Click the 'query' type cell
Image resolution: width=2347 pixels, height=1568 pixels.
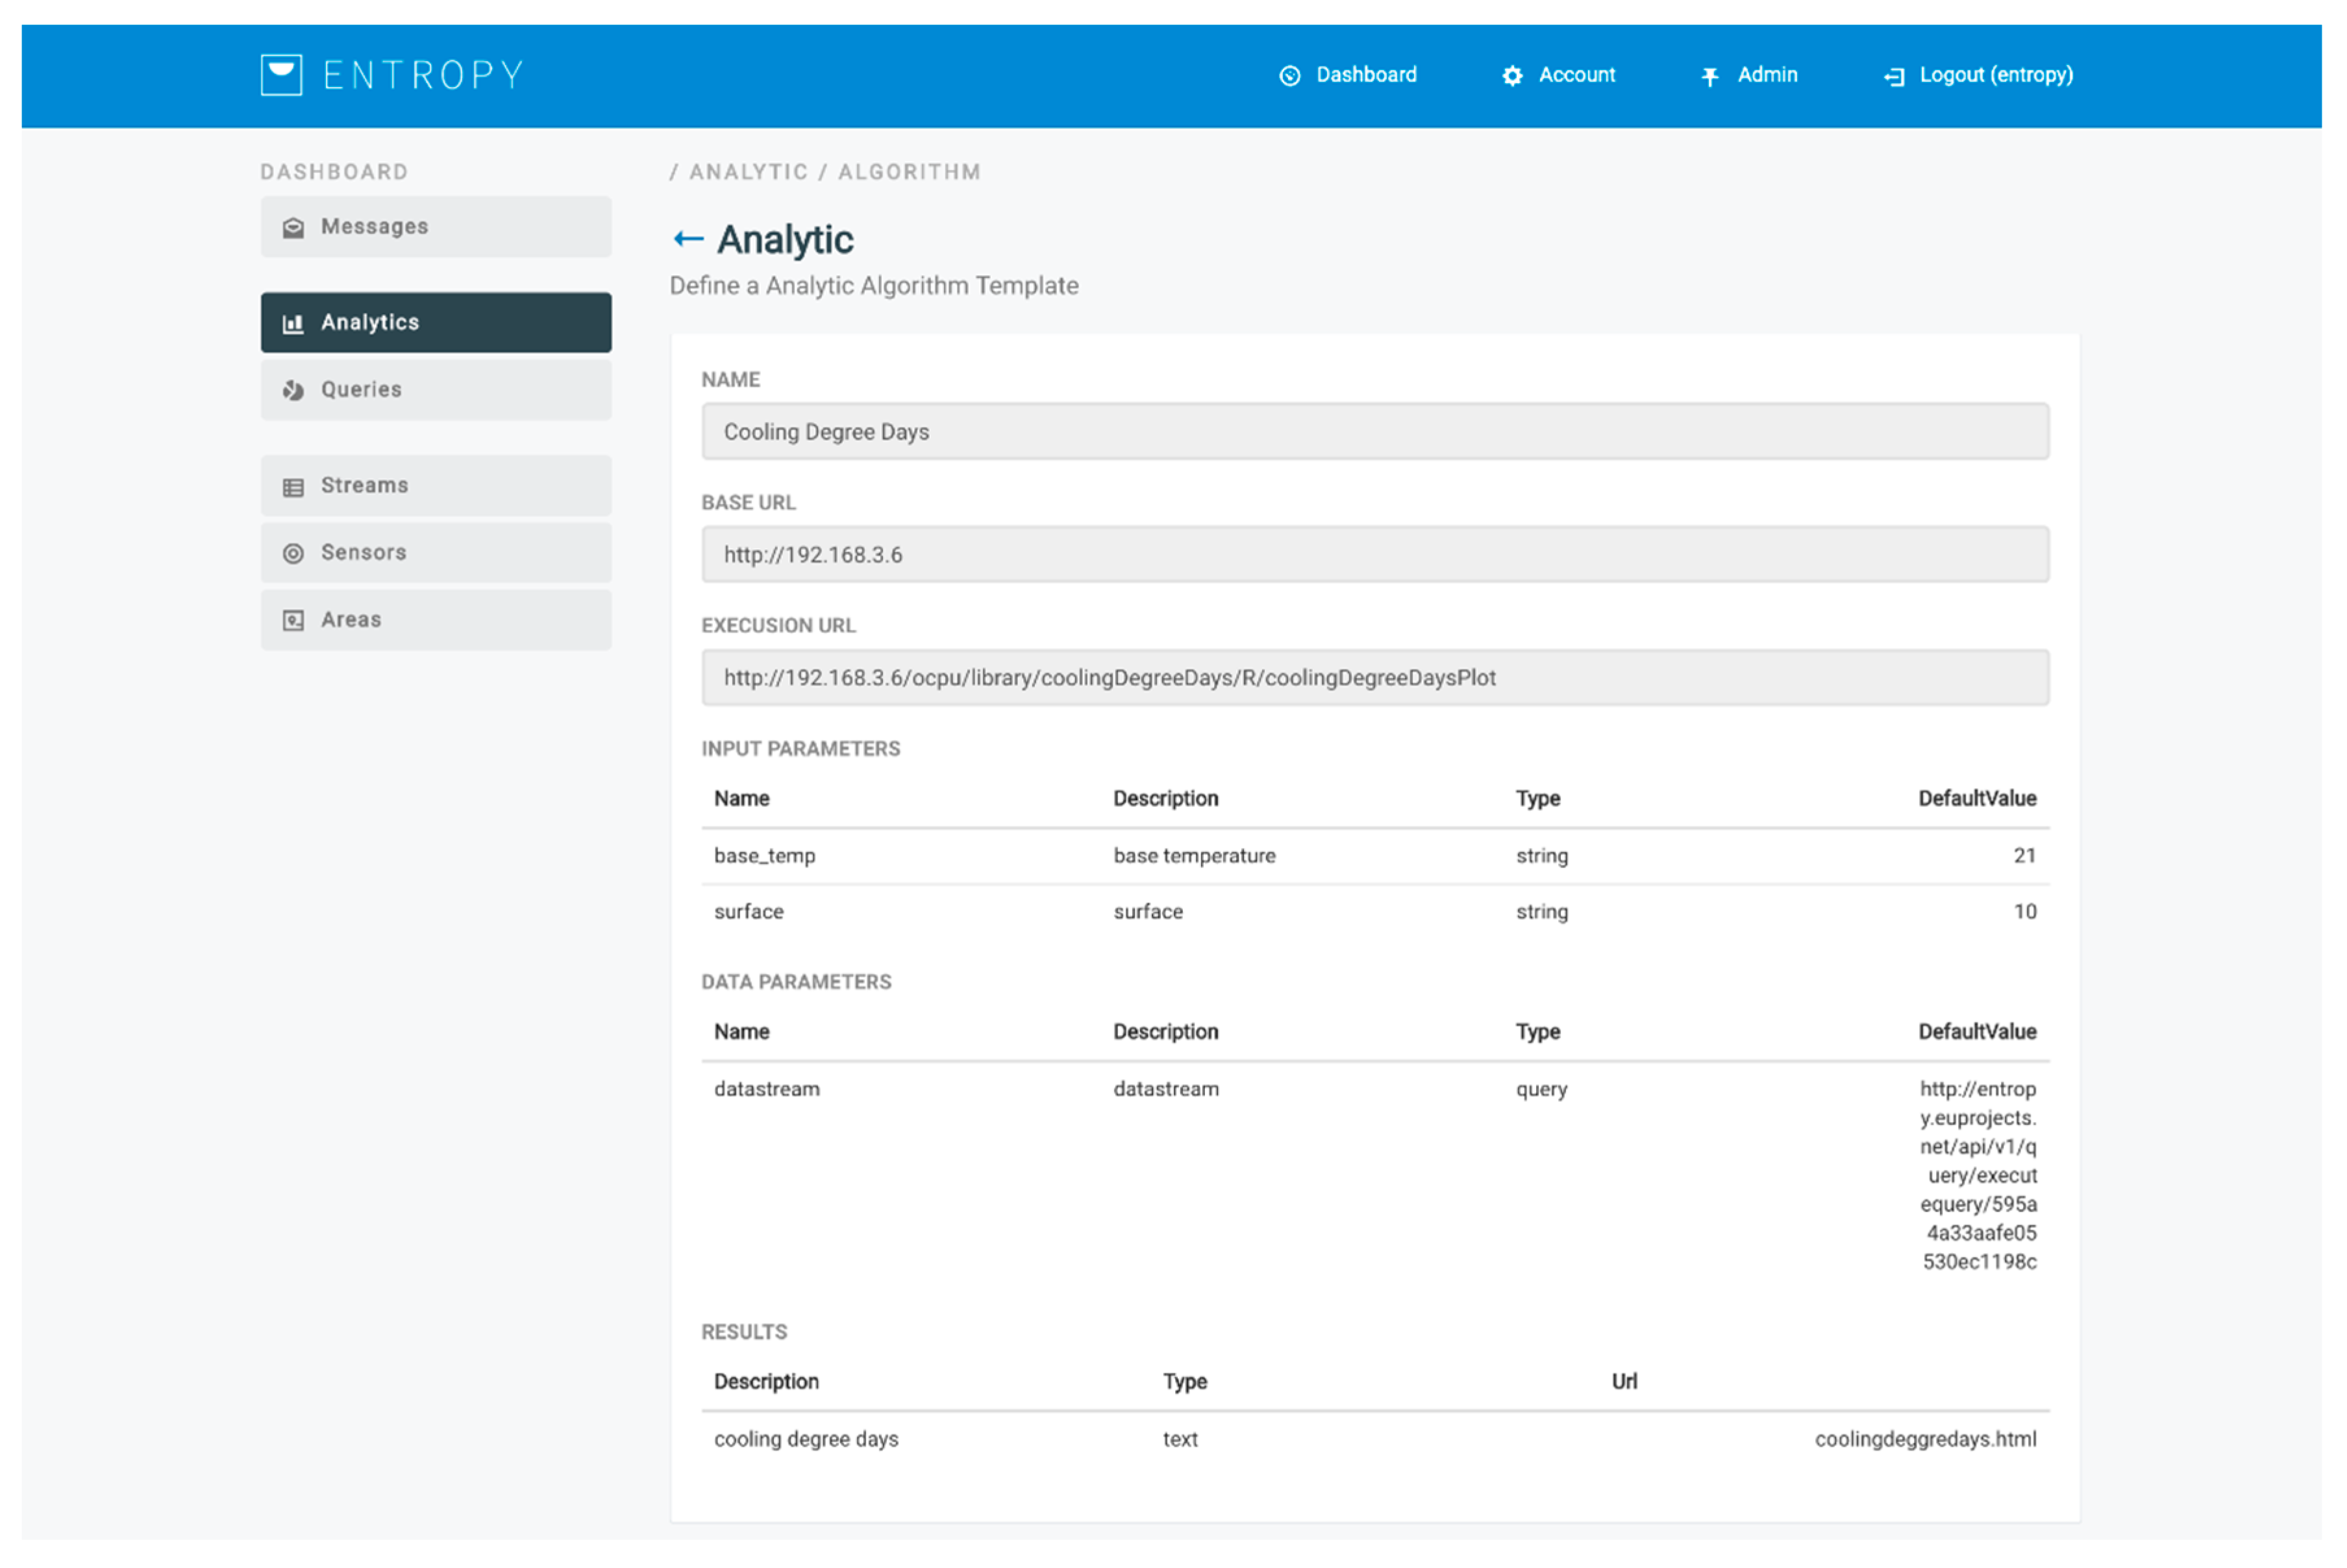click(x=1541, y=1090)
